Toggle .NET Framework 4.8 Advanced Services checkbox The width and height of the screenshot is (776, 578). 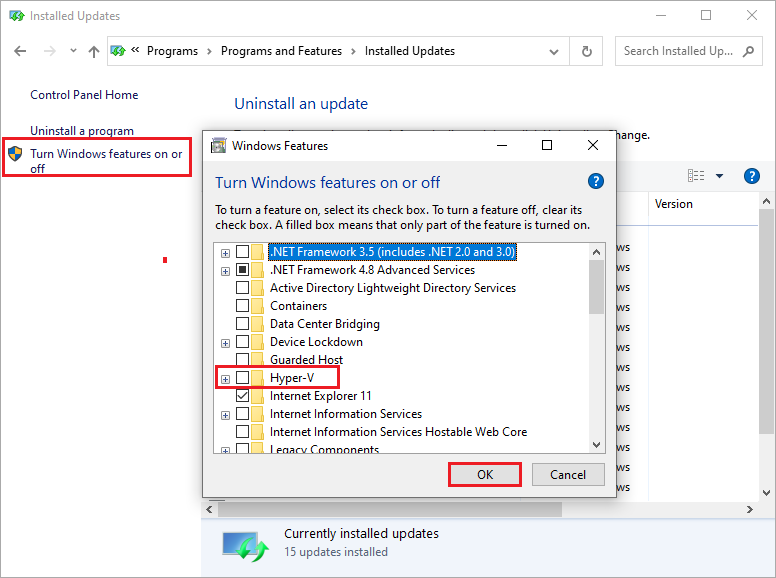point(242,270)
